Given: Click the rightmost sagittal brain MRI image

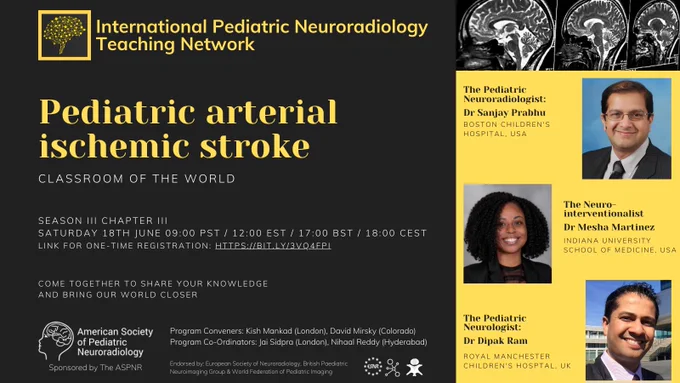Looking at the screenshot, I should click(x=656, y=35).
